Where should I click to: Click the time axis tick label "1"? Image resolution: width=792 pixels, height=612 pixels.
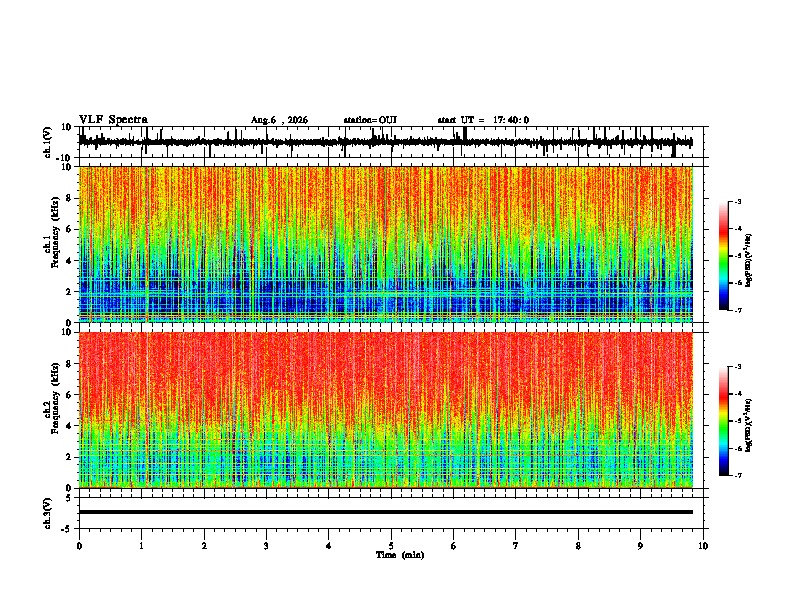(141, 546)
